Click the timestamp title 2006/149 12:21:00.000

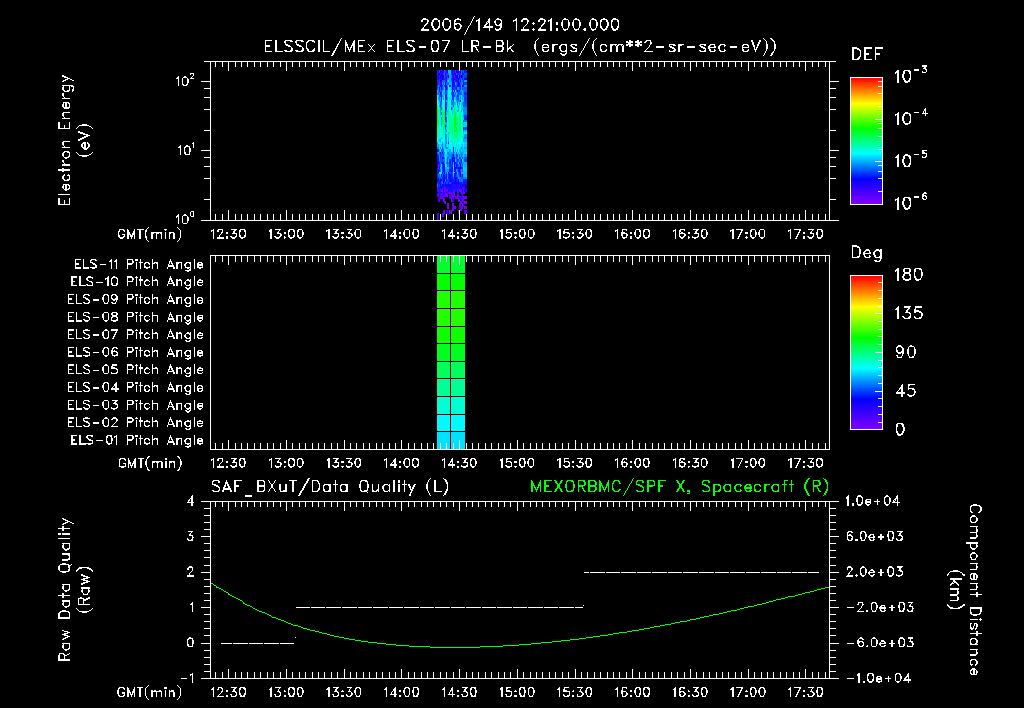[x=519, y=25]
